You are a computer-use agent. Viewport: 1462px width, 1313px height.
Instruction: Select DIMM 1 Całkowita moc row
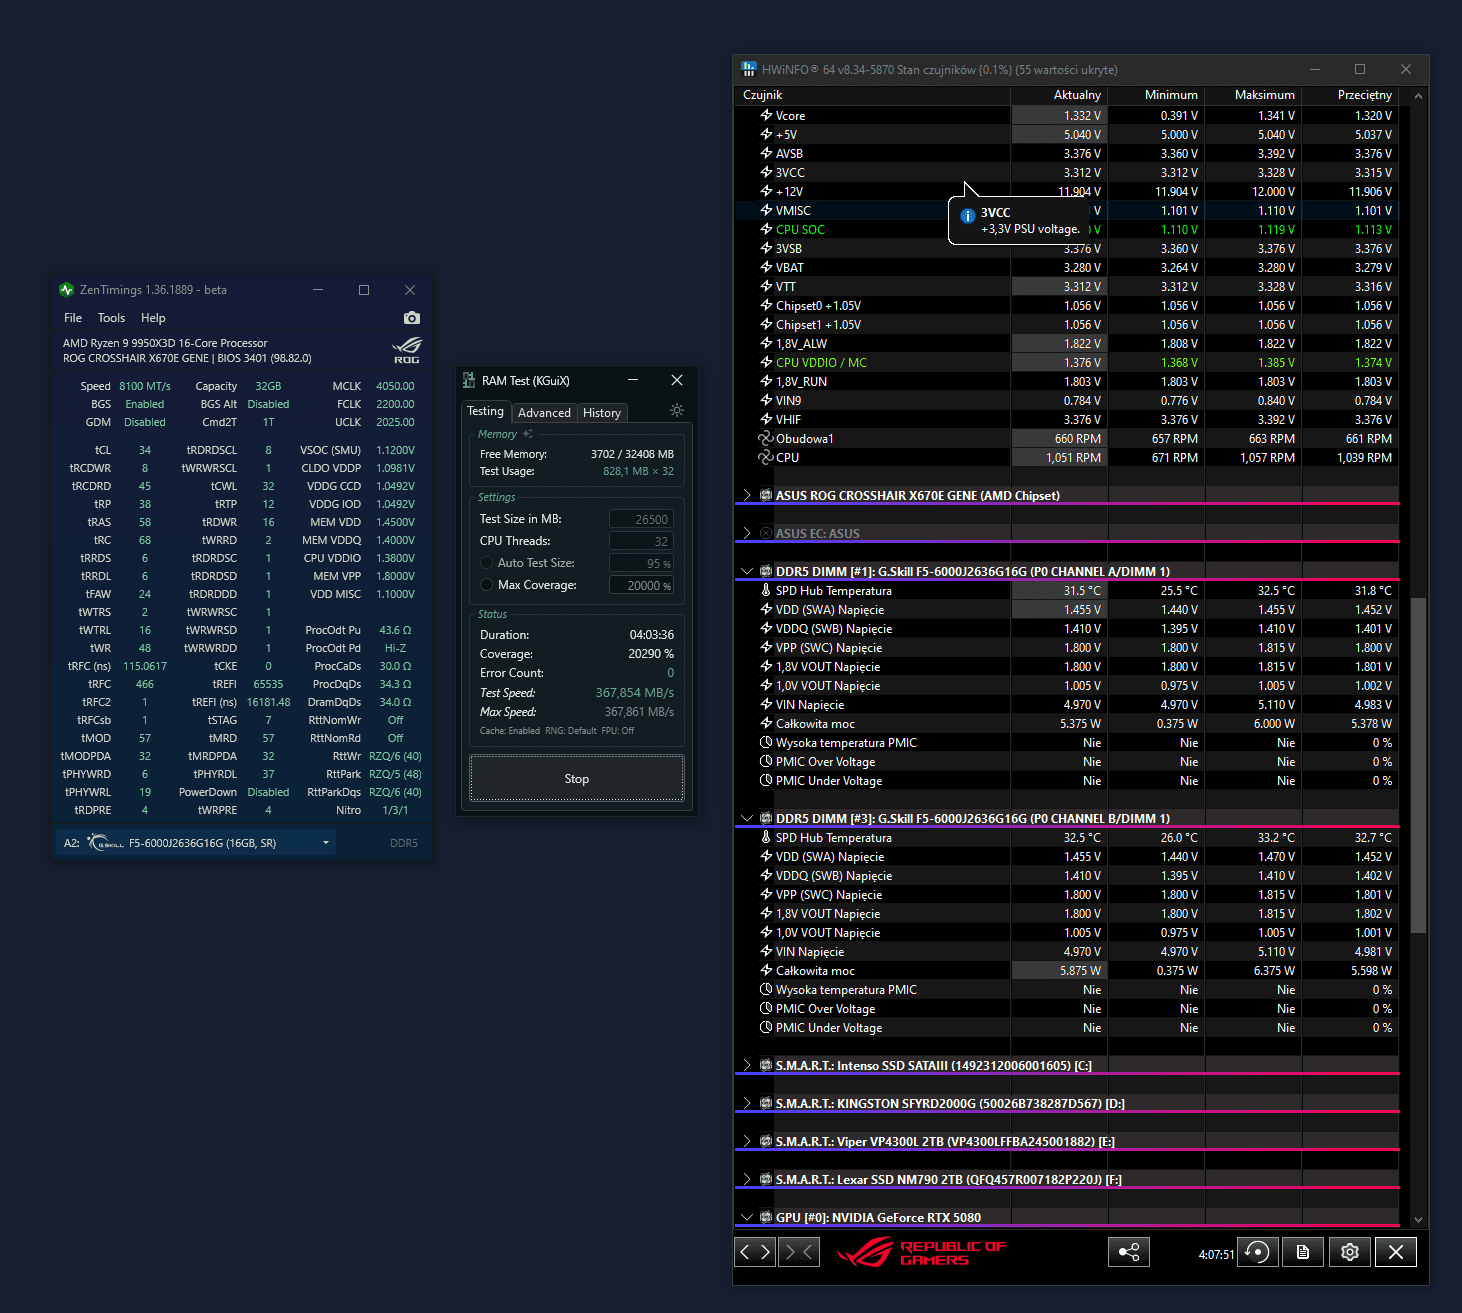pyautogui.click(x=1067, y=724)
